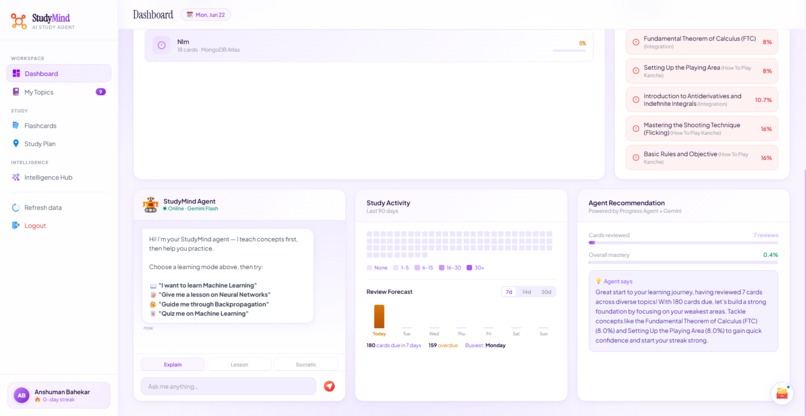Image resolution: width=806 pixels, height=416 pixels.
Task: Open the Dashboard sidebar item
Action: pos(59,74)
